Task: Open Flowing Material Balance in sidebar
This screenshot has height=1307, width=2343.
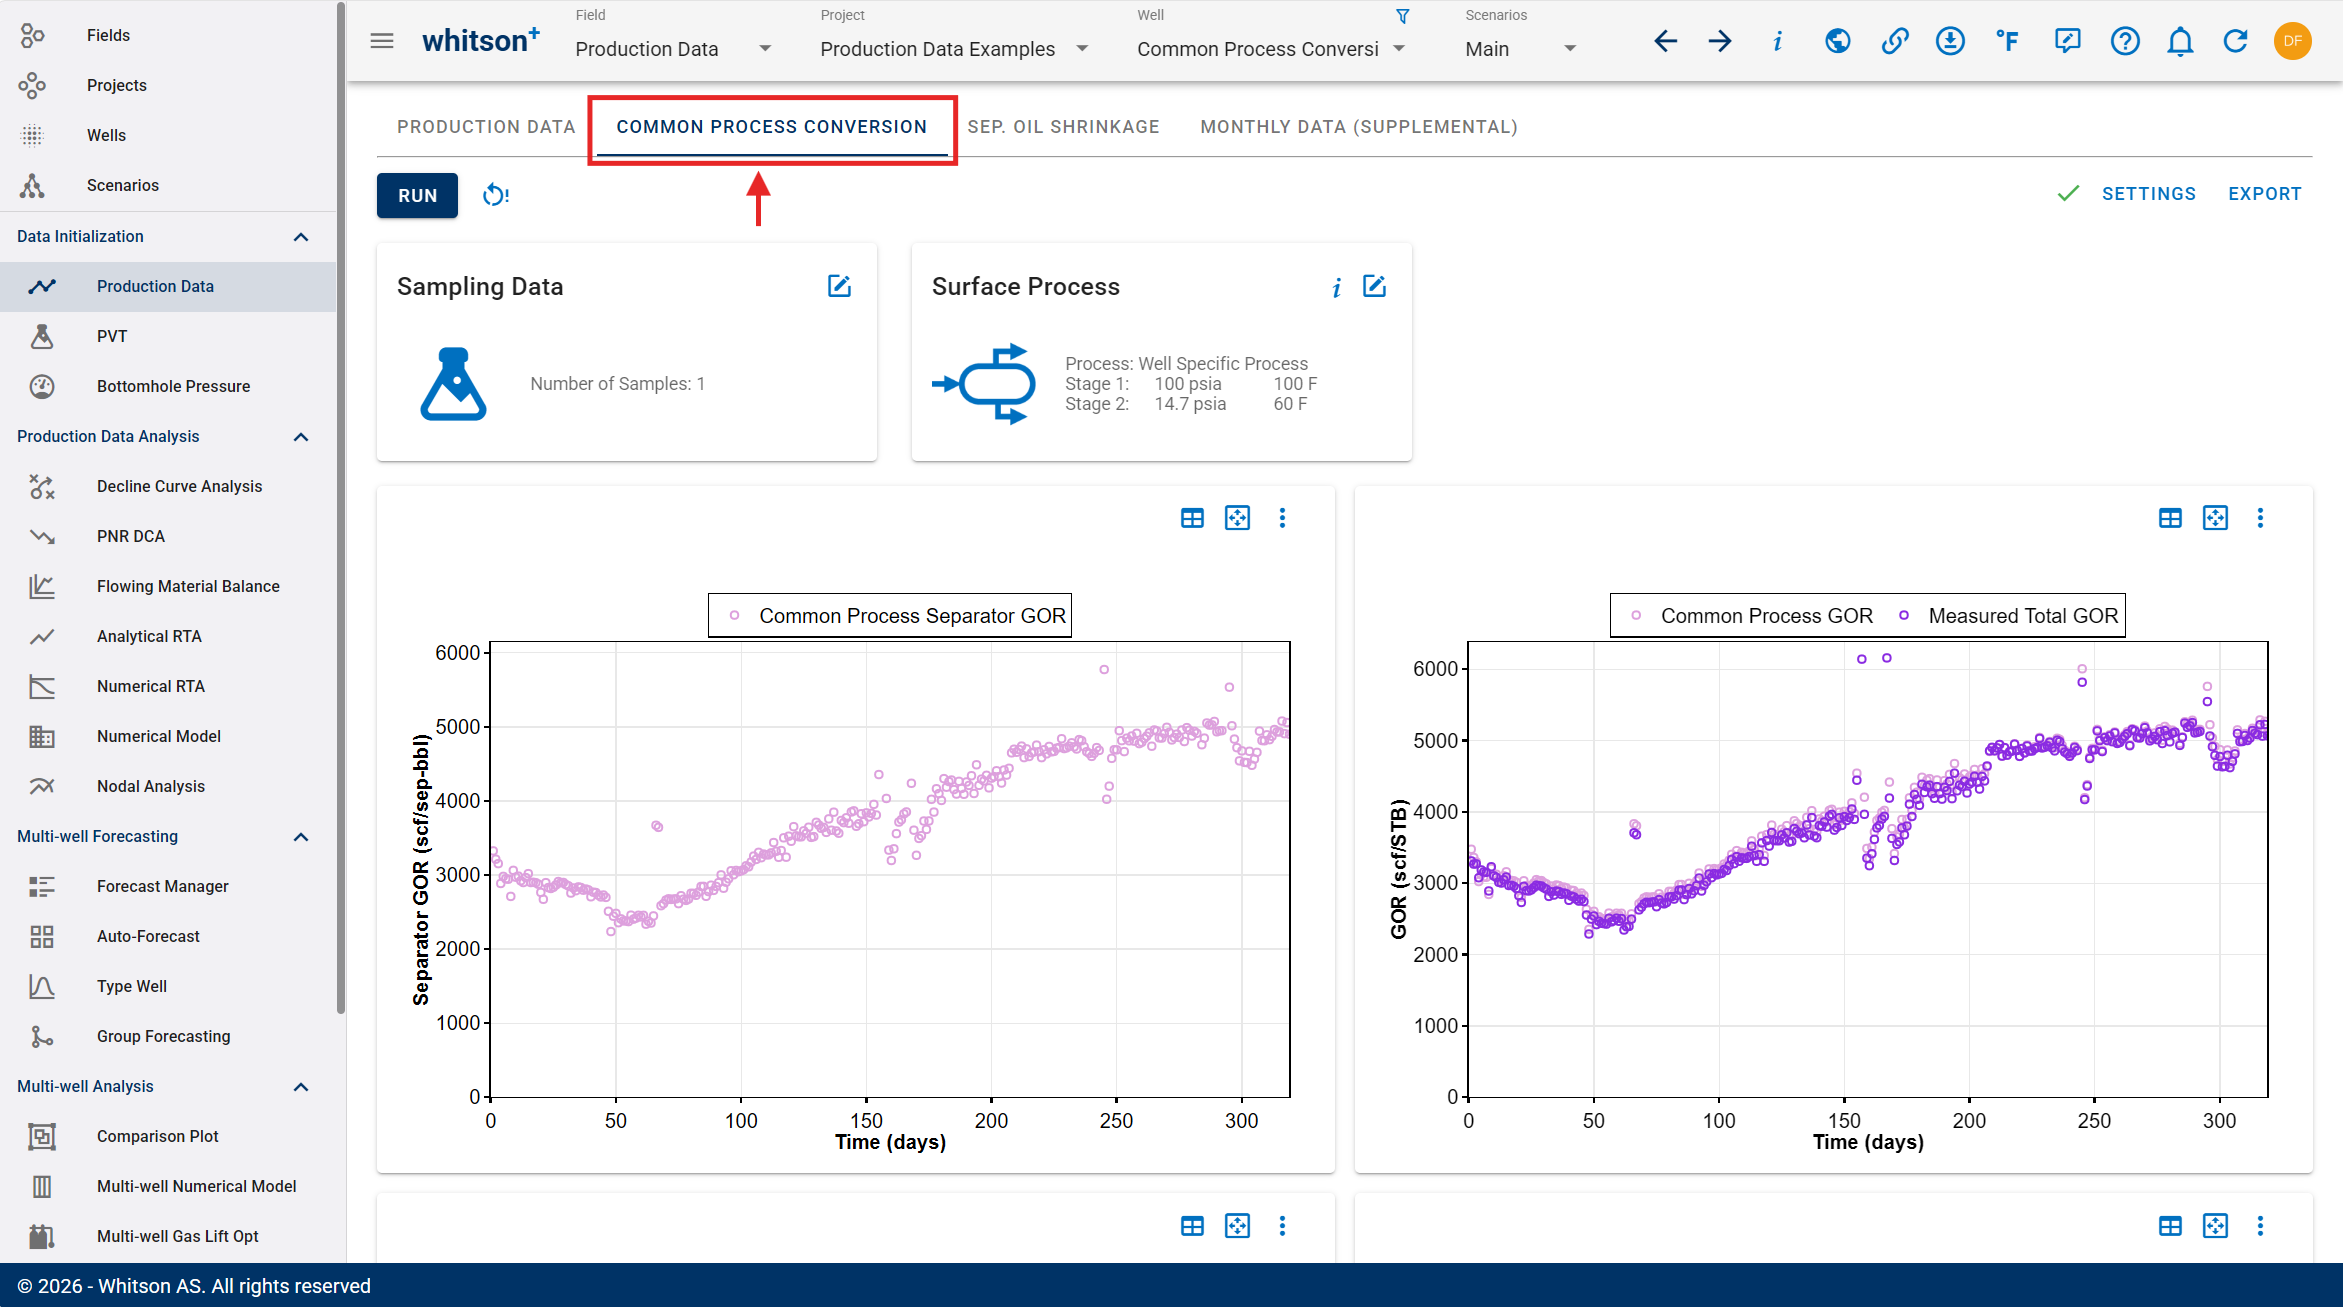Action: pyautogui.click(x=168, y=586)
